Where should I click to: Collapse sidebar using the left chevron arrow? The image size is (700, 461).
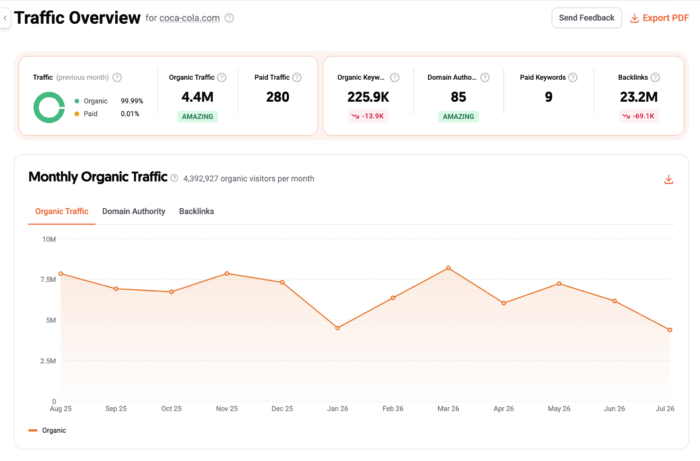(x=5, y=18)
